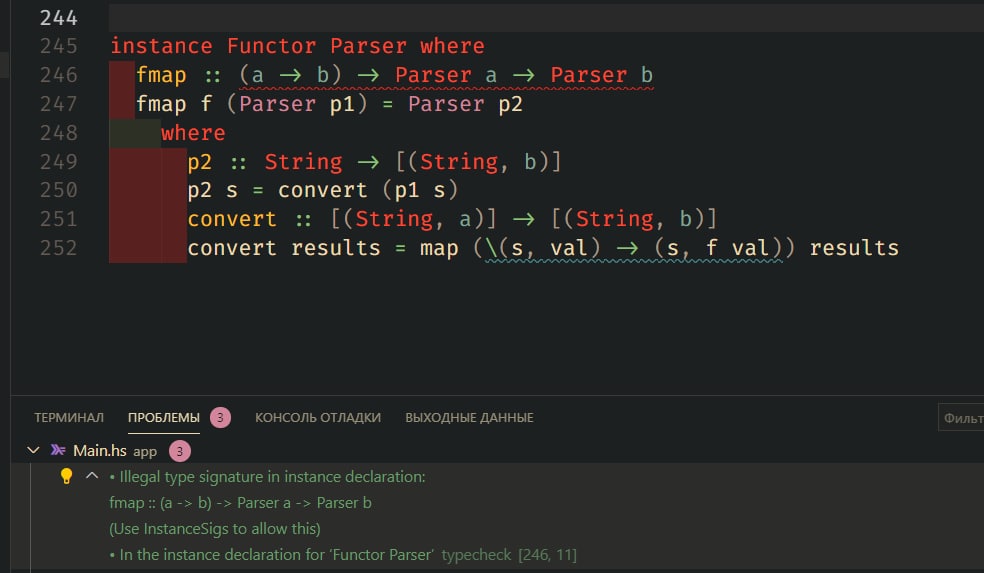The height and width of the screenshot is (573, 984).
Task: Click 'convert' in the line 251 signature
Action: click(232, 219)
